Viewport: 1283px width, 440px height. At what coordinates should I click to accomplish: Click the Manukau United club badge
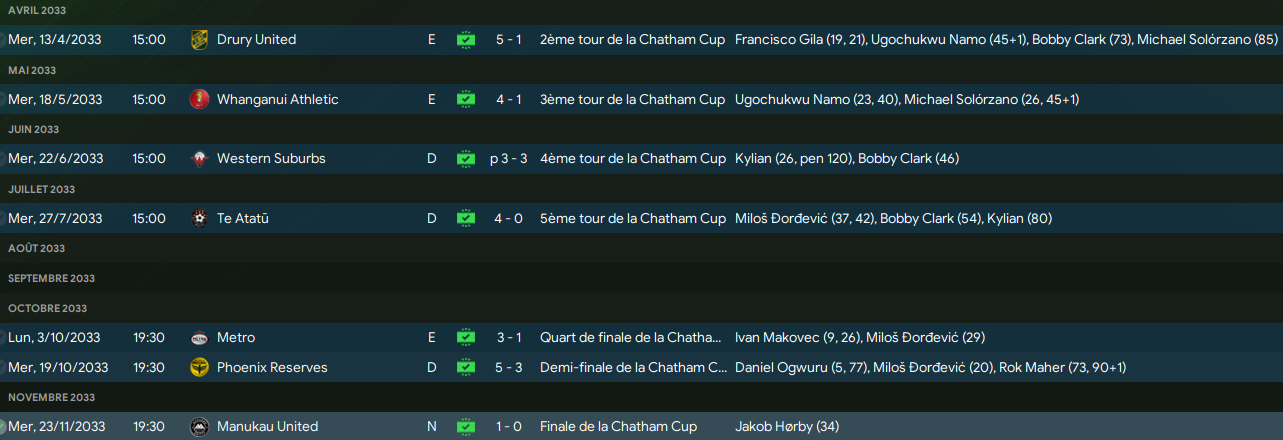pos(199,427)
